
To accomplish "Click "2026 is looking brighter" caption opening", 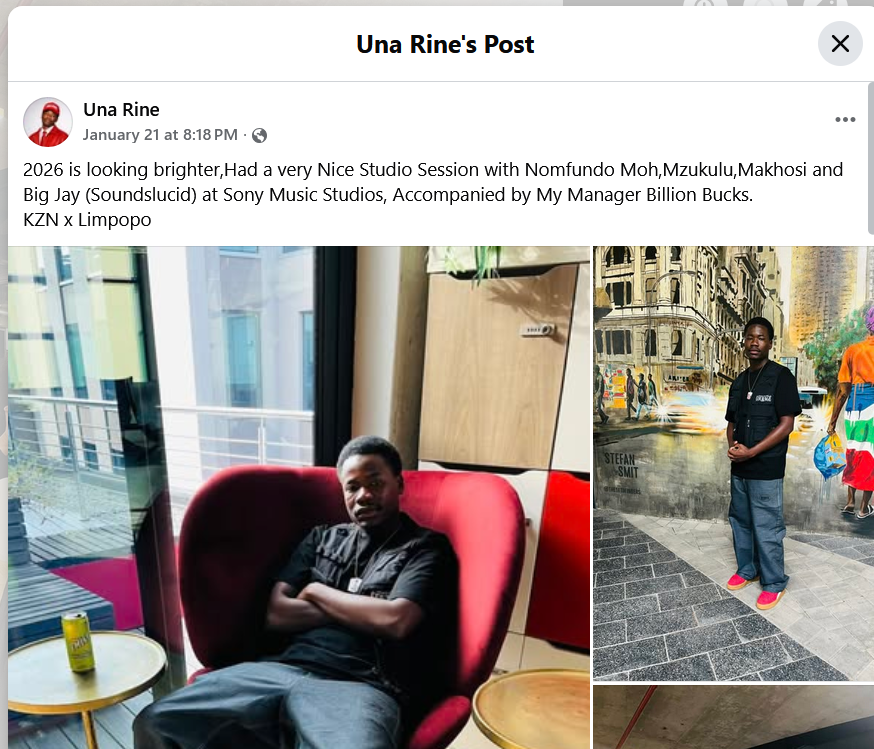I will 122,169.
